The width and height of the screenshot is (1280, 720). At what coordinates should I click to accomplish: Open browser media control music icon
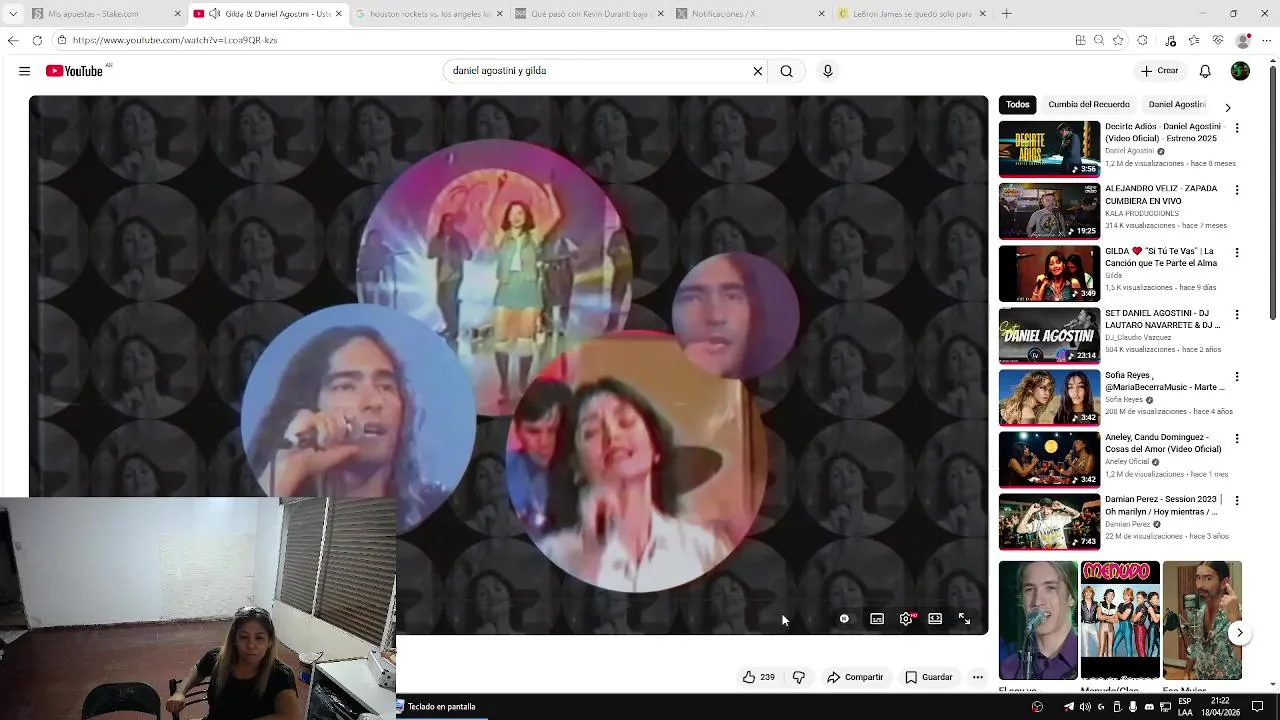tap(1171, 40)
